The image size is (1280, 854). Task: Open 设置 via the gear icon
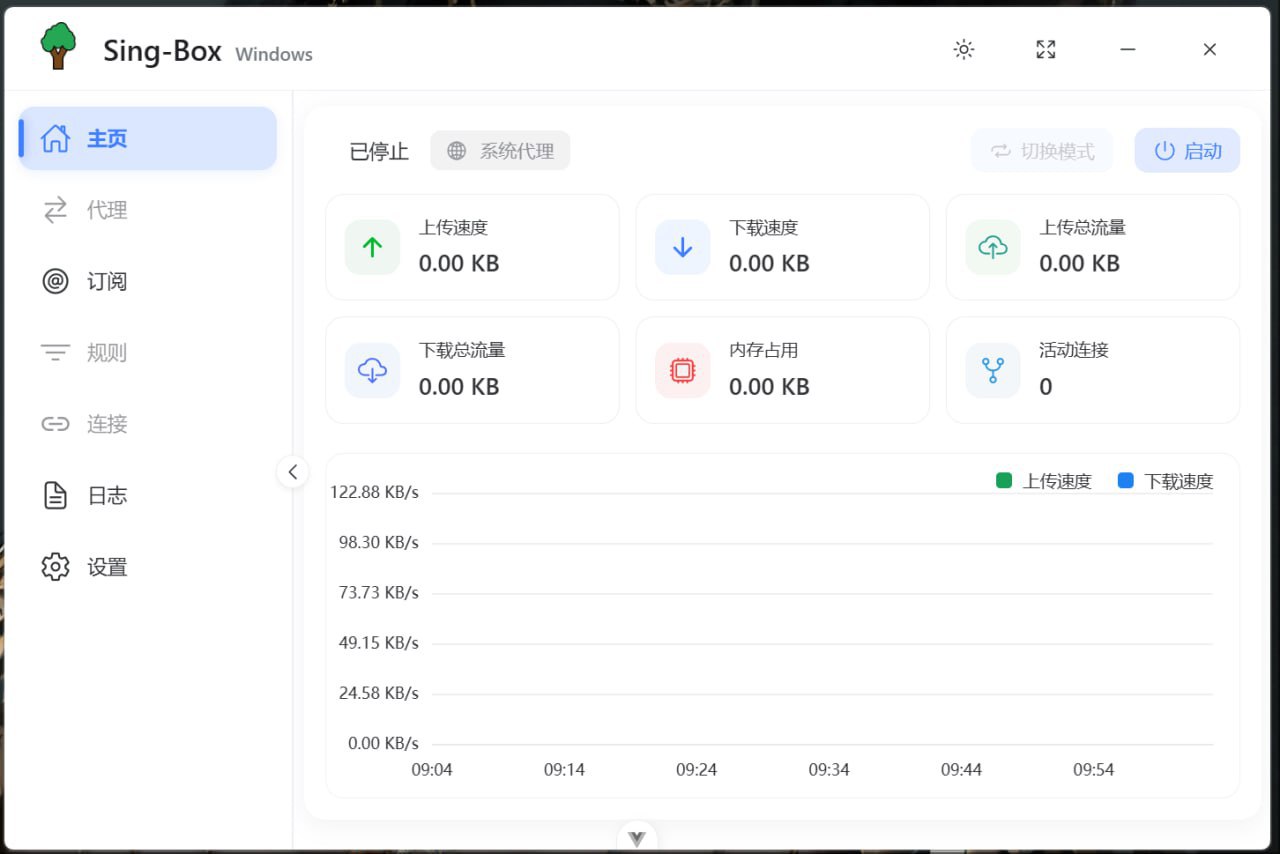(x=55, y=567)
